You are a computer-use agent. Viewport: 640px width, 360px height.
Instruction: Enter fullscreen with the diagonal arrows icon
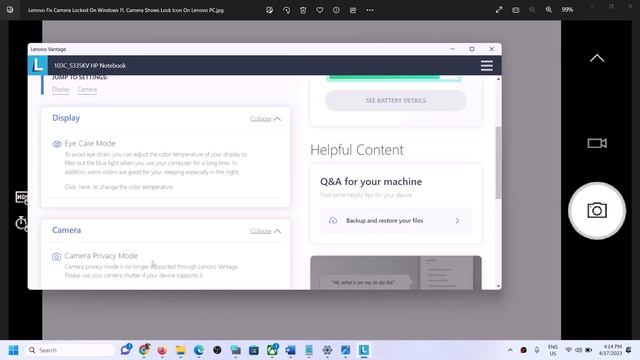tap(499, 10)
